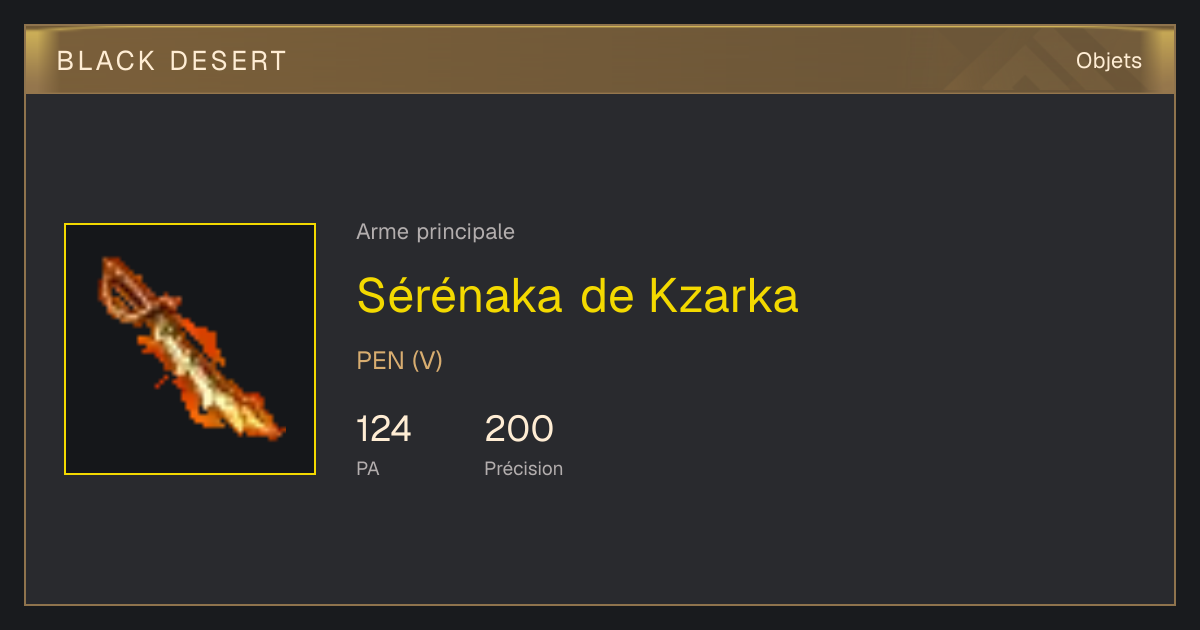Click the word Kzarka in the title
The height and width of the screenshot is (630, 1200).
pos(723,295)
